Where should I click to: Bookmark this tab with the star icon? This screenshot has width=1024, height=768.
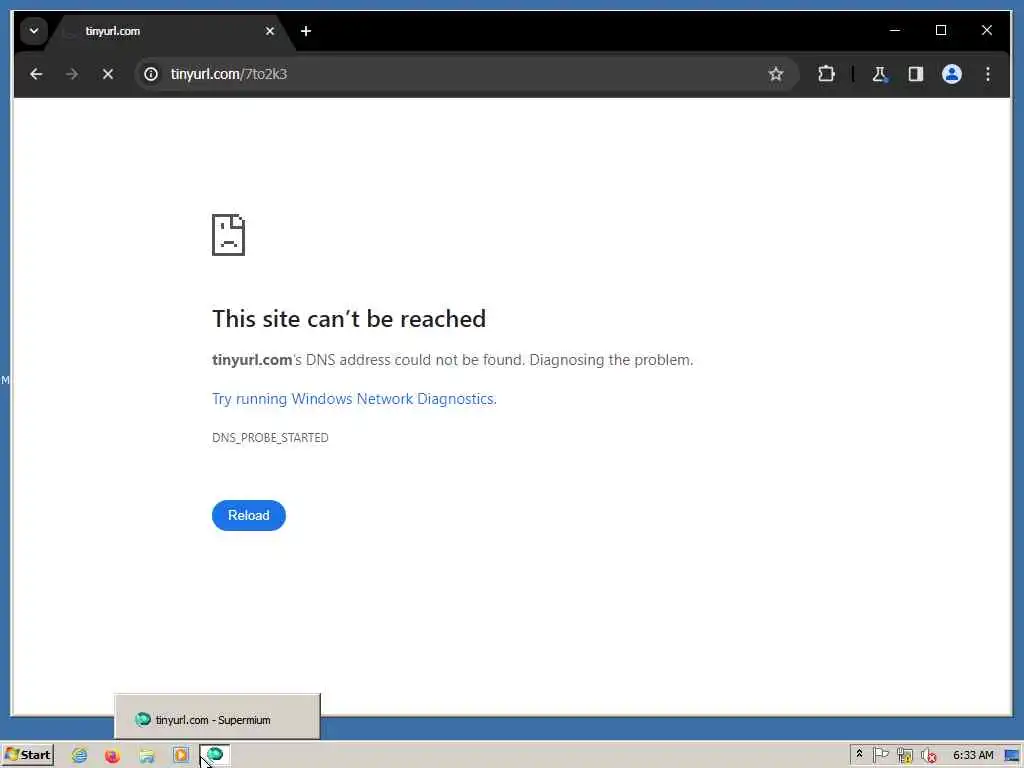click(x=775, y=74)
